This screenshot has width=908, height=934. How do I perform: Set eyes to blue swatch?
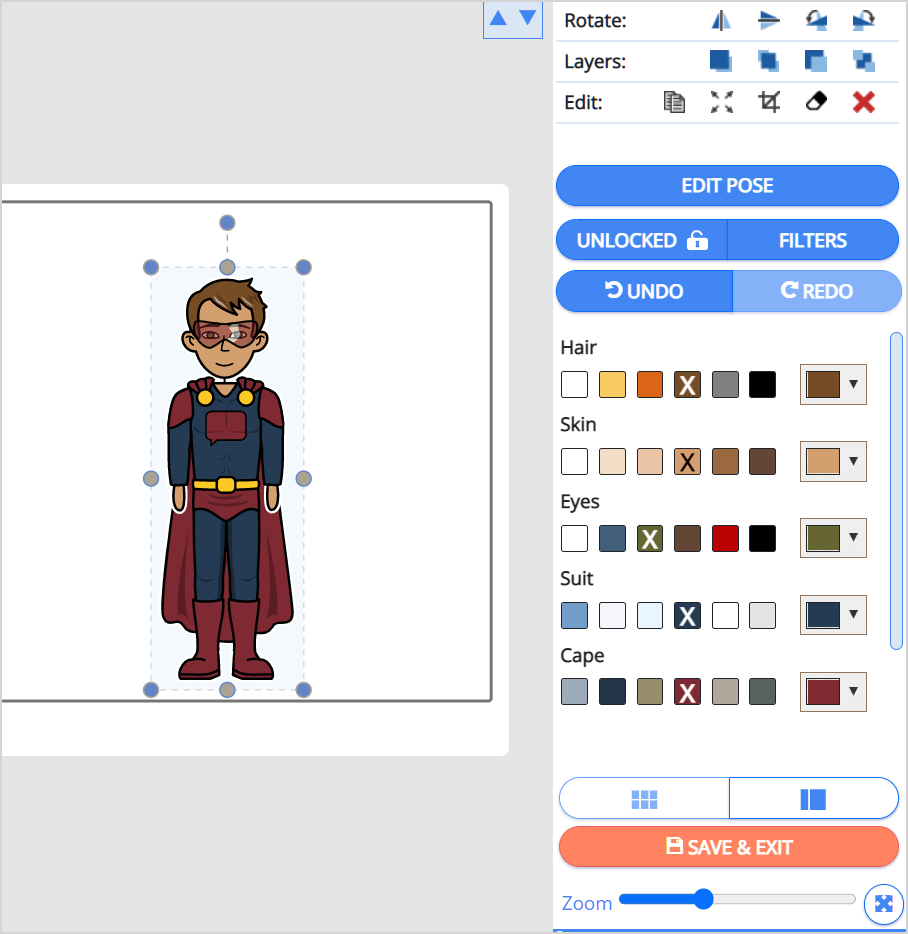pos(612,538)
